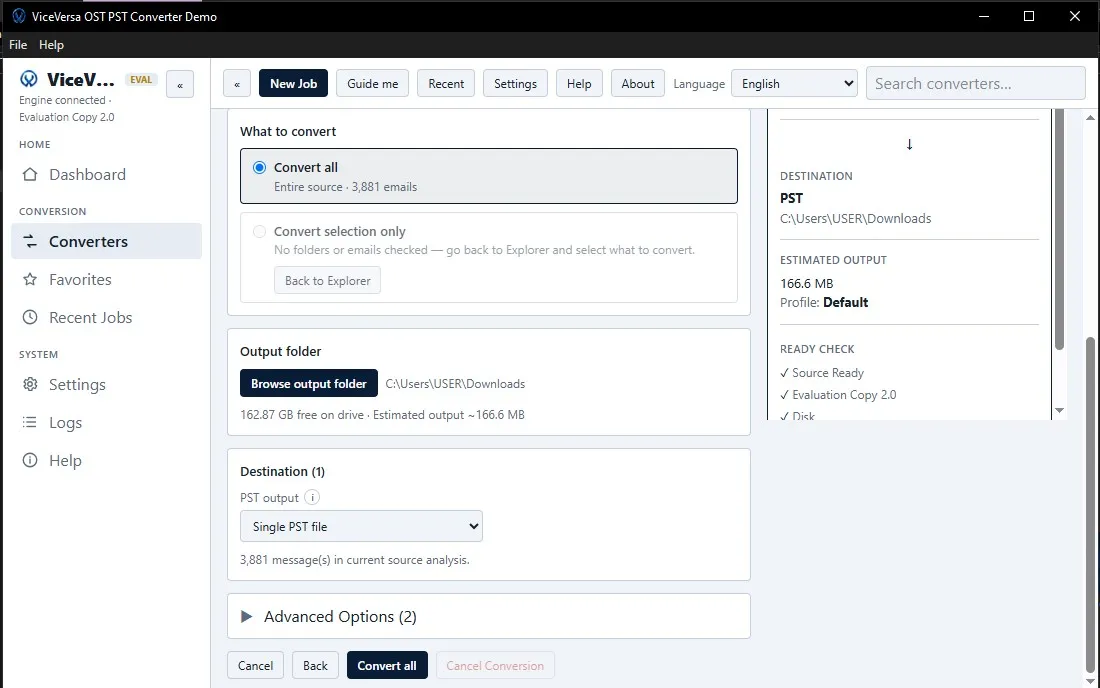Click the 'PST' destination heading
Viewport: 1100px width, 688px height.
(791, 198)
